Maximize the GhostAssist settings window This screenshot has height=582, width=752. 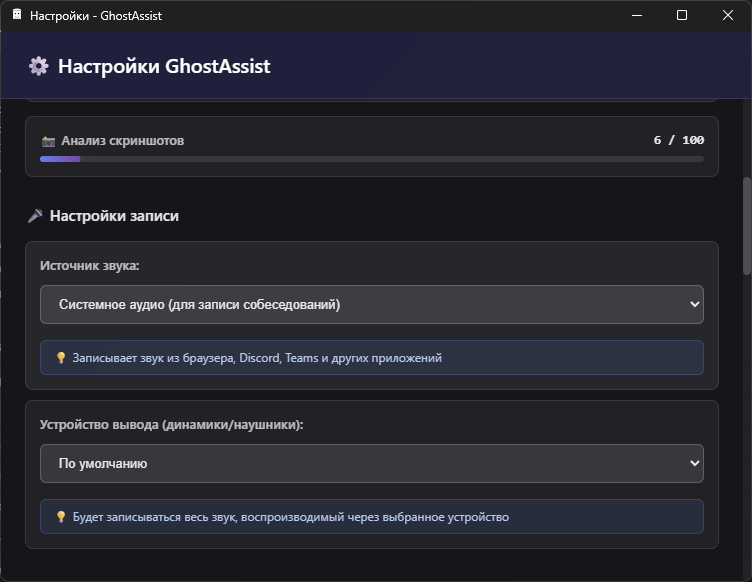point(682,15)
